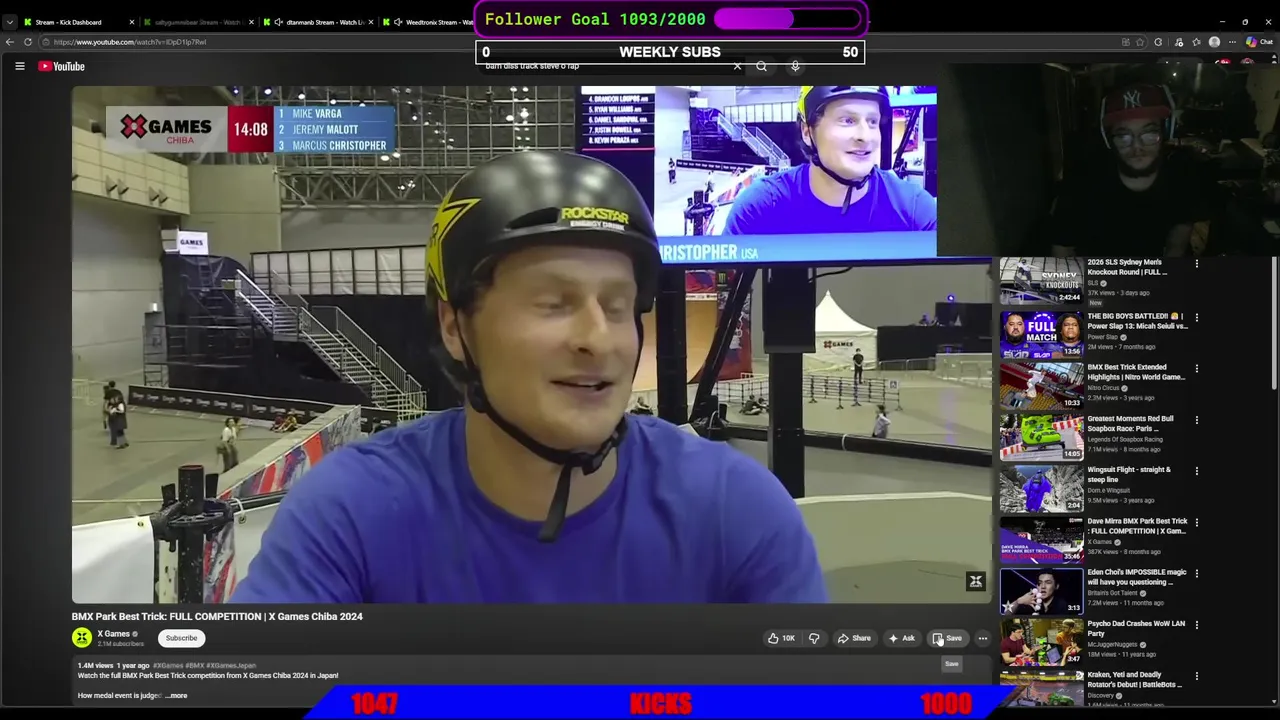Go to YouTube home via logo
This screenshot has height=720, width=1280.
coord(62,66)
